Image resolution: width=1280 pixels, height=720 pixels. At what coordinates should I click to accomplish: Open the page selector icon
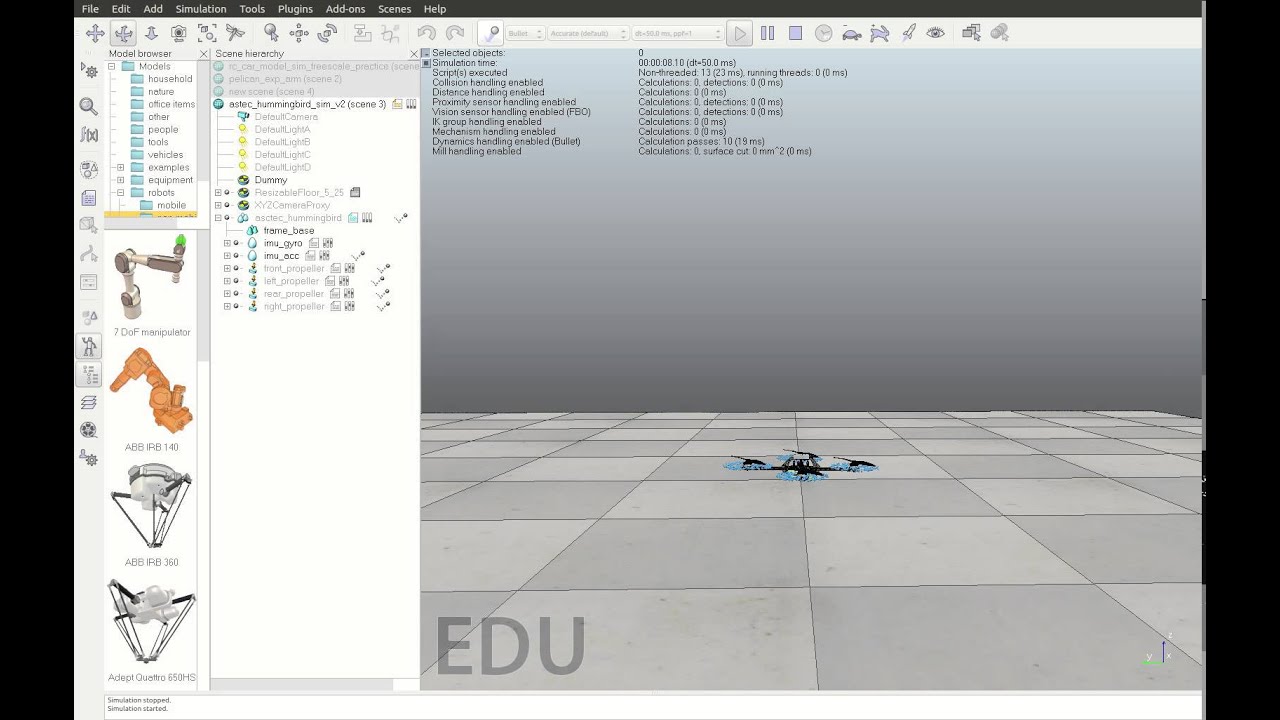tap(971, 33)
